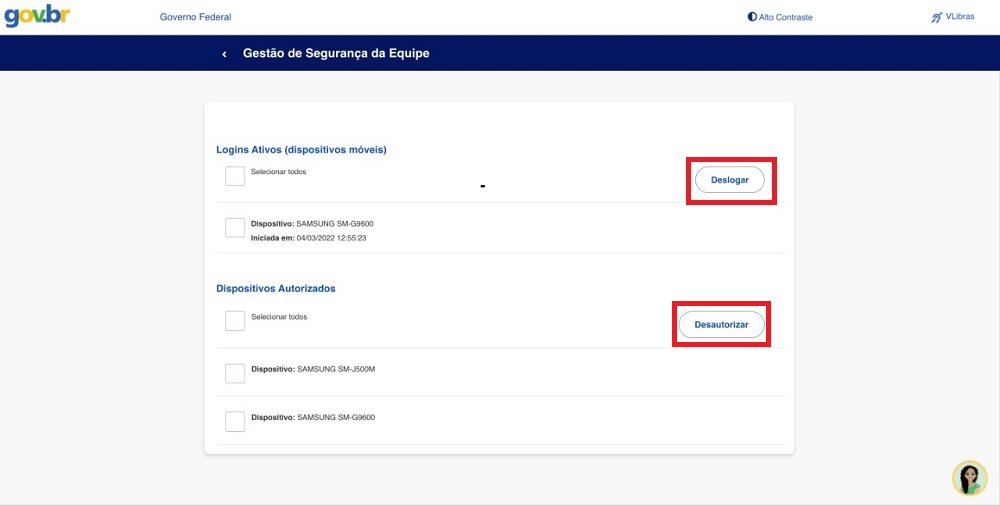Open the virtual assistant avatar
1000x506 pixels.
coord(969,478)
